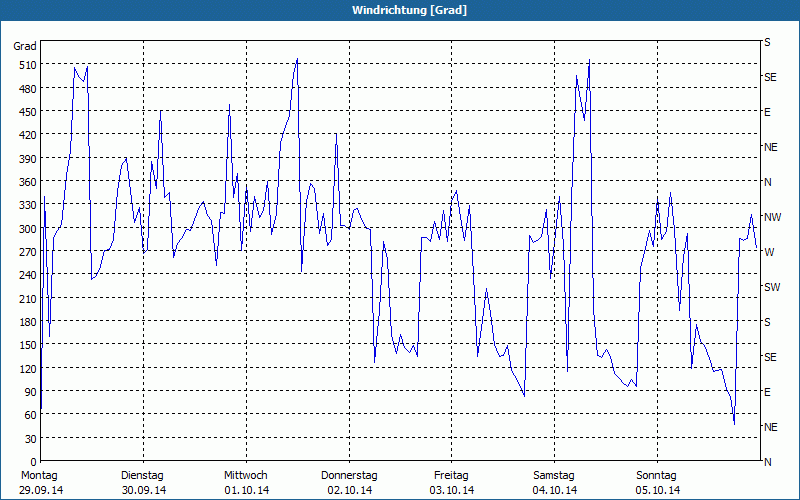Click the E compass label level with 450
The width and height of the screenshot is (800, 500).
pos(767,112)
